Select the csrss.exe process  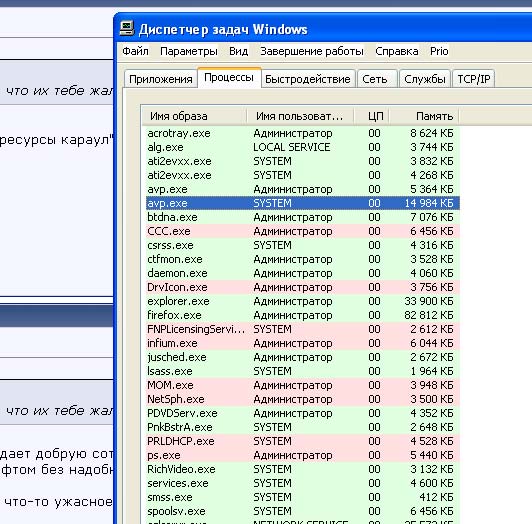303,245
